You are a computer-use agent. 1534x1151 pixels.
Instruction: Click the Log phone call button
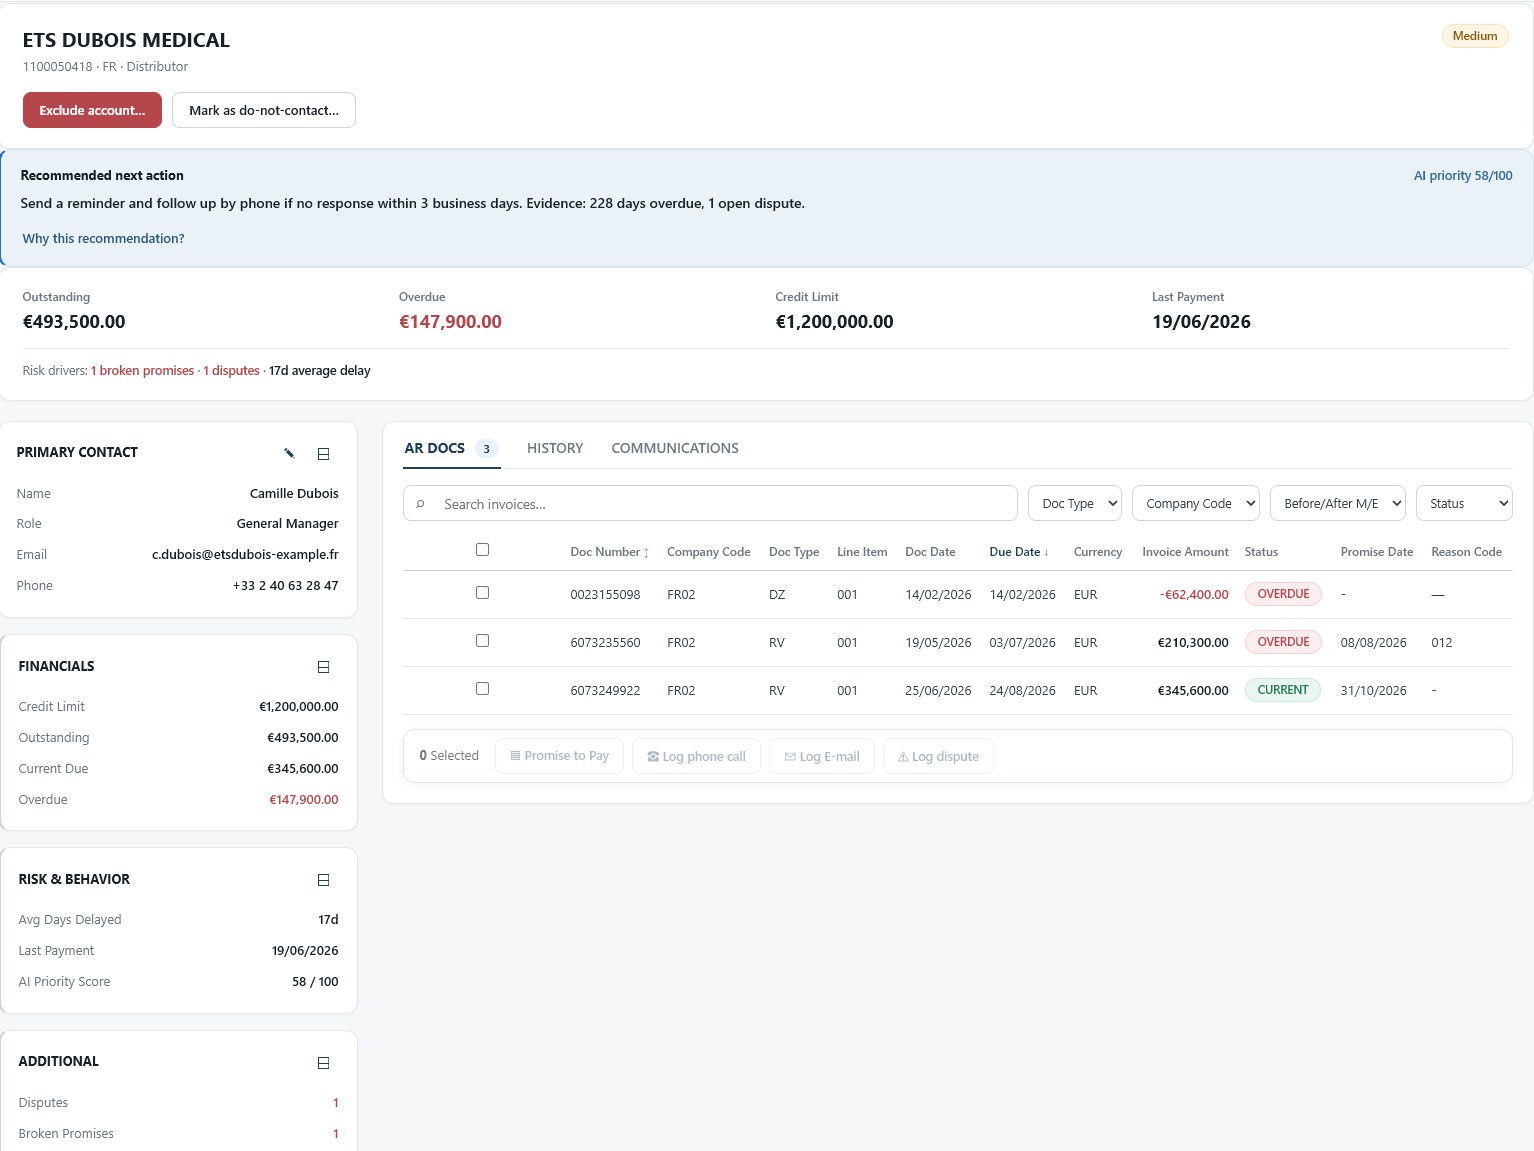[696, 756]
